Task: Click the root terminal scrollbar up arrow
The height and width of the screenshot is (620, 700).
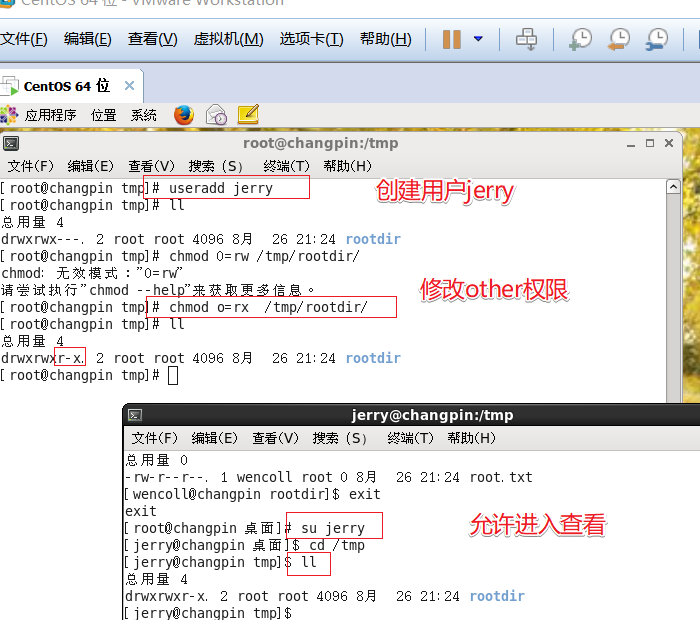Action: pyautogui.click(x=673, y=187)
